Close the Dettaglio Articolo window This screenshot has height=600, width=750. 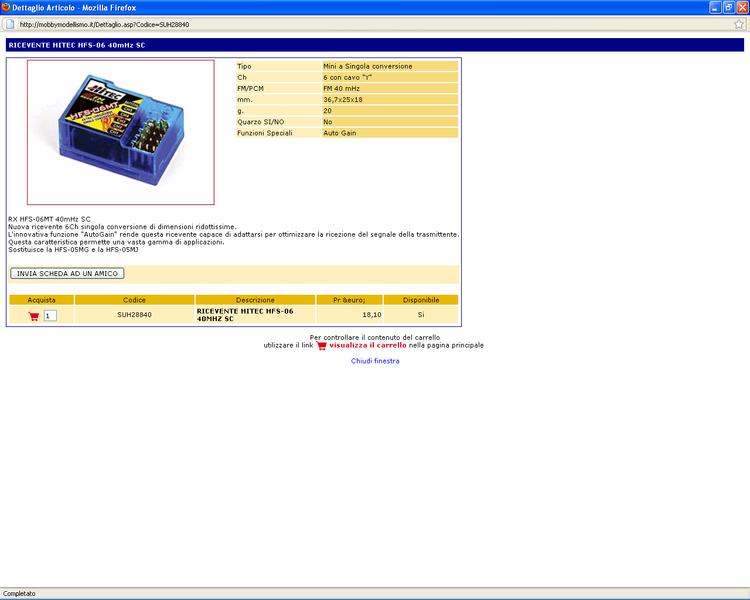pos(741,7)
